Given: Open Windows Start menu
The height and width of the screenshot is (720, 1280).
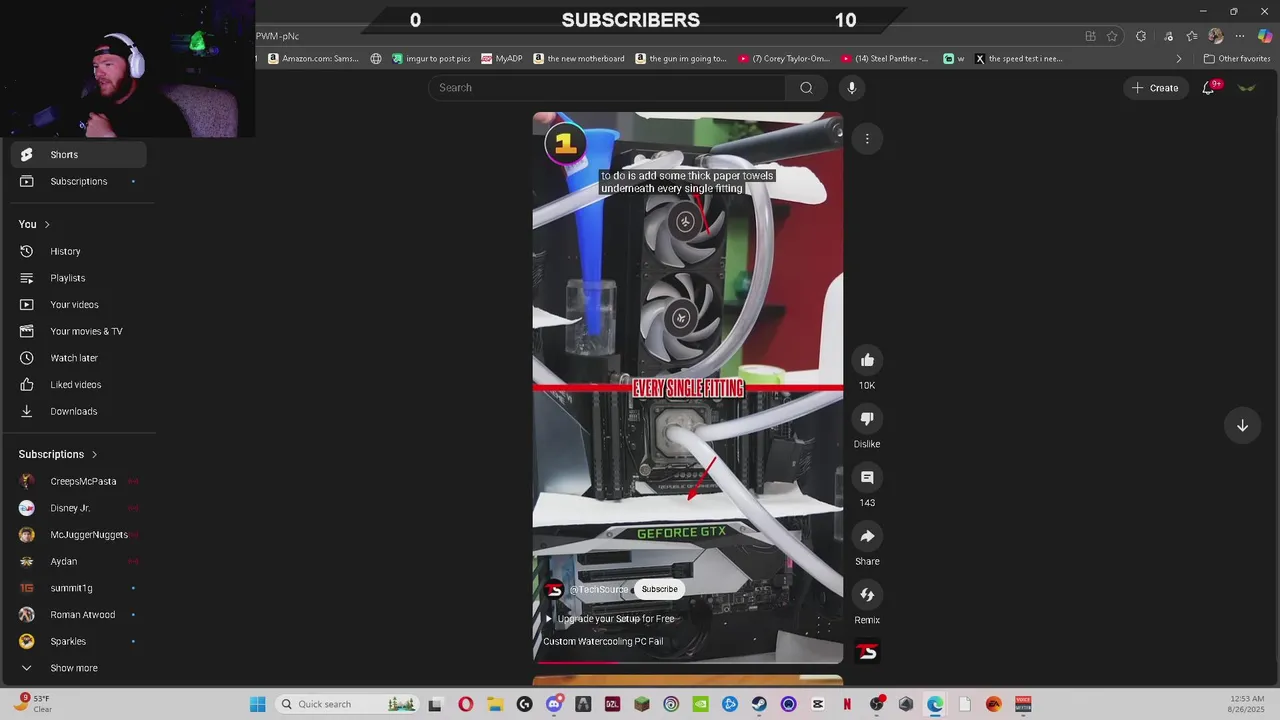Looking at the screenshot, I should point(257,704).
